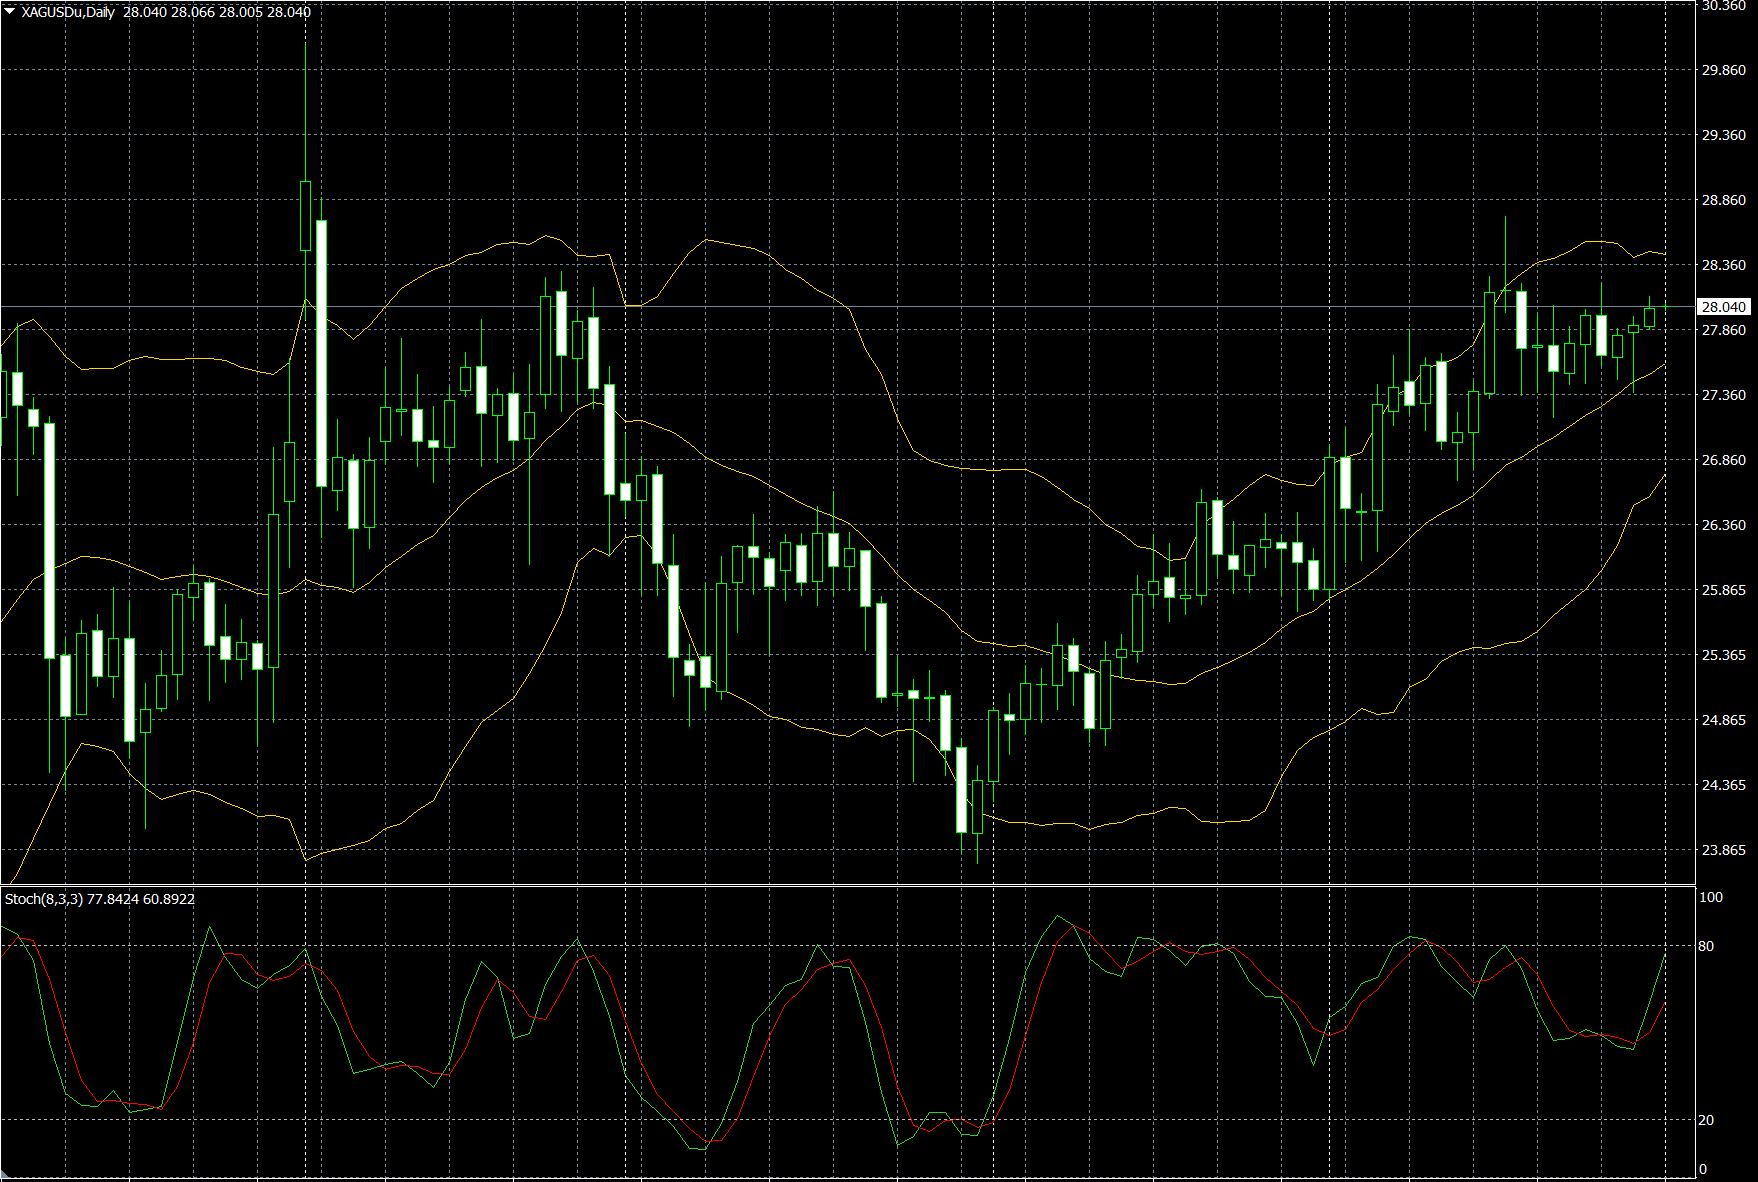Click the OHLC values 28.040 28.066 28.005 28.040
The height and width of the screenshot is (1182, 1758).
point(217,12)
